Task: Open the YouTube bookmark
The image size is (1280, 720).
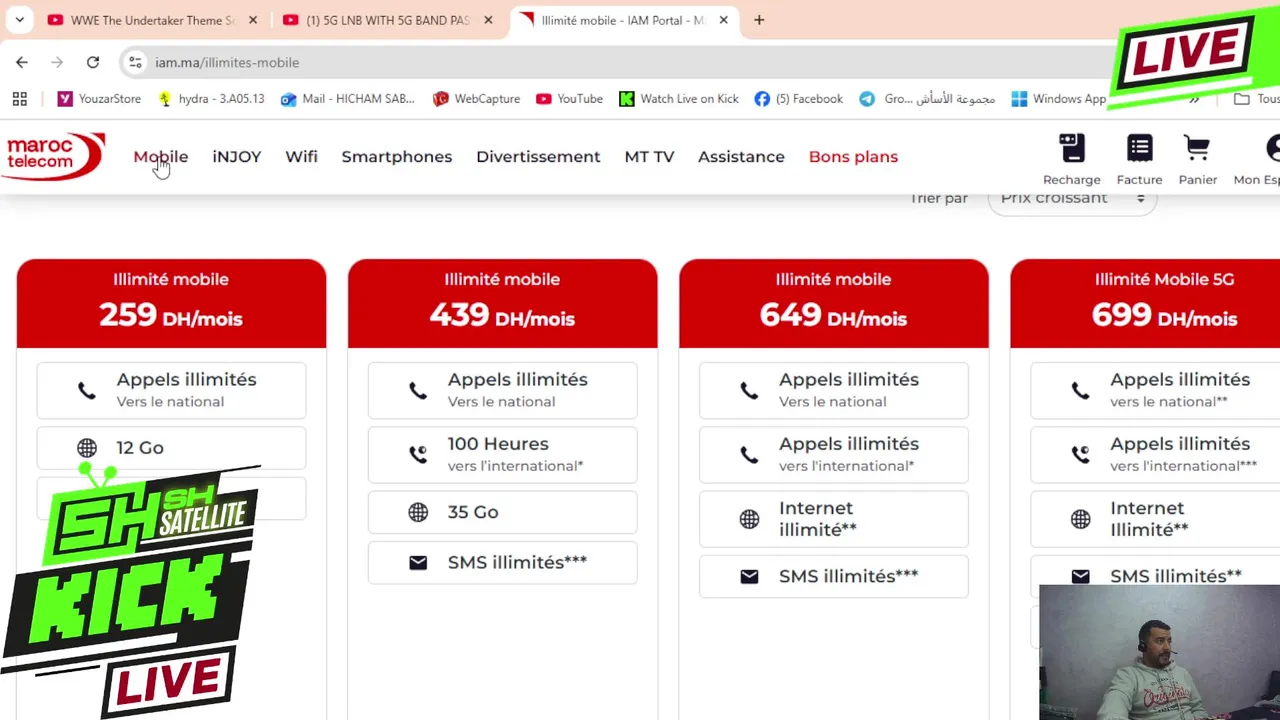Action: (x=569, y=99)
